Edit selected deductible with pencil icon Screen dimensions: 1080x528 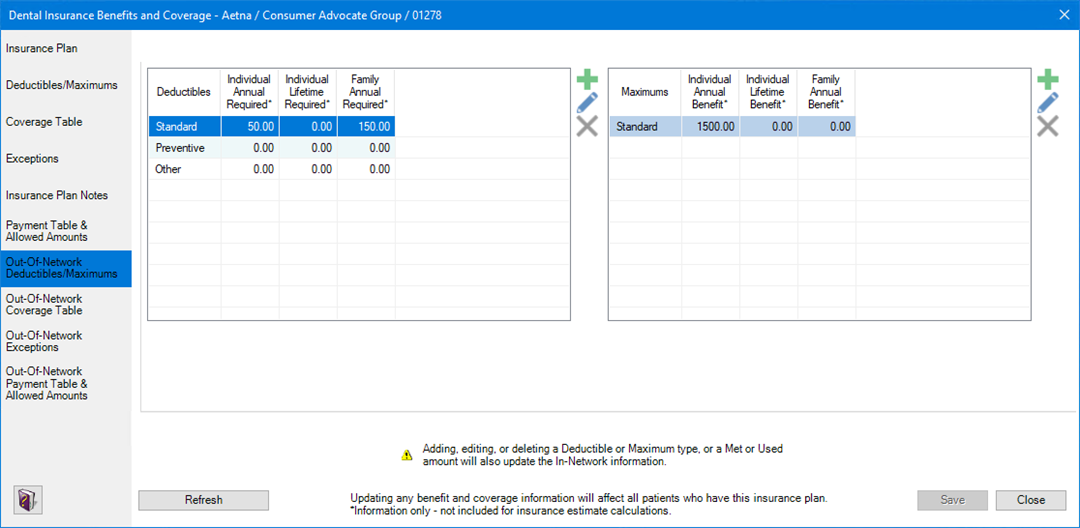pyautogui.click(x=587, y=103)
